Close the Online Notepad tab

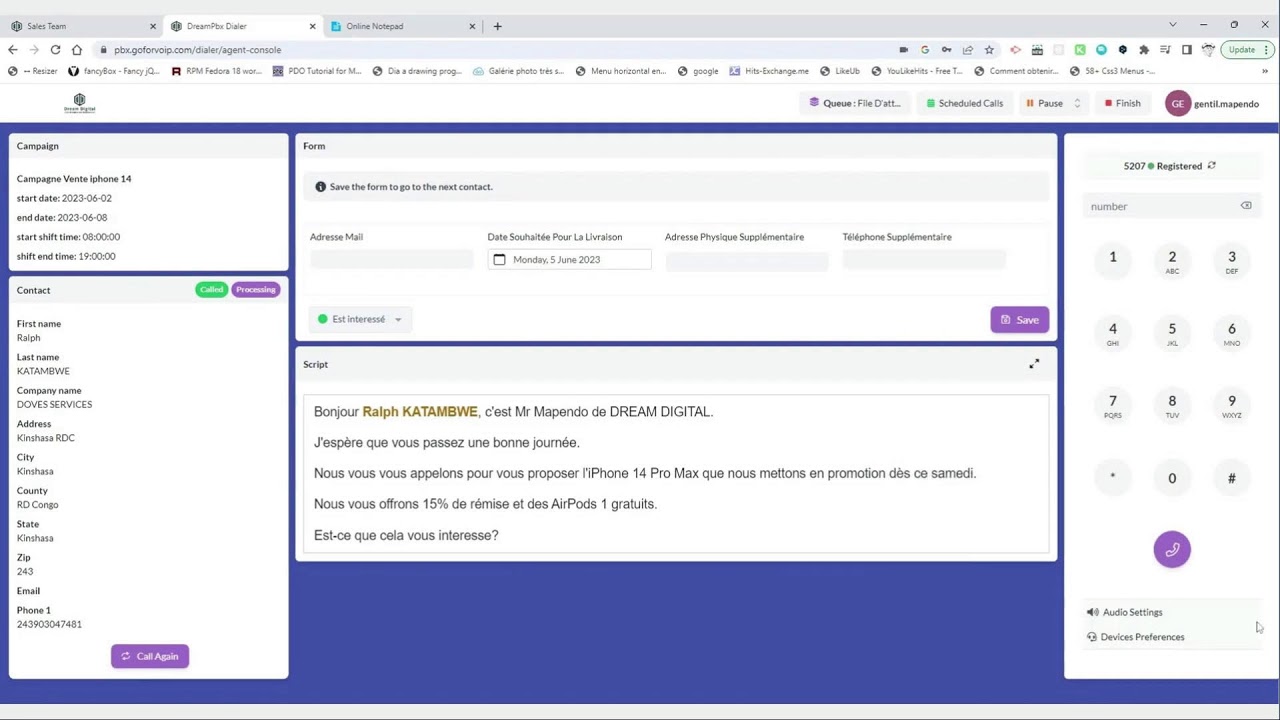pyautogui.click(x=472, y=26)
